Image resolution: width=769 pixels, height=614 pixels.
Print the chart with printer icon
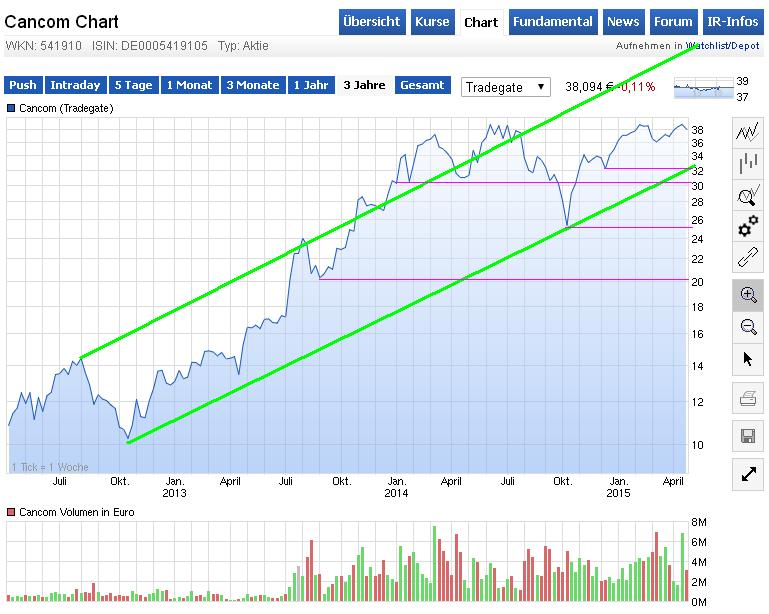(747, 399)
